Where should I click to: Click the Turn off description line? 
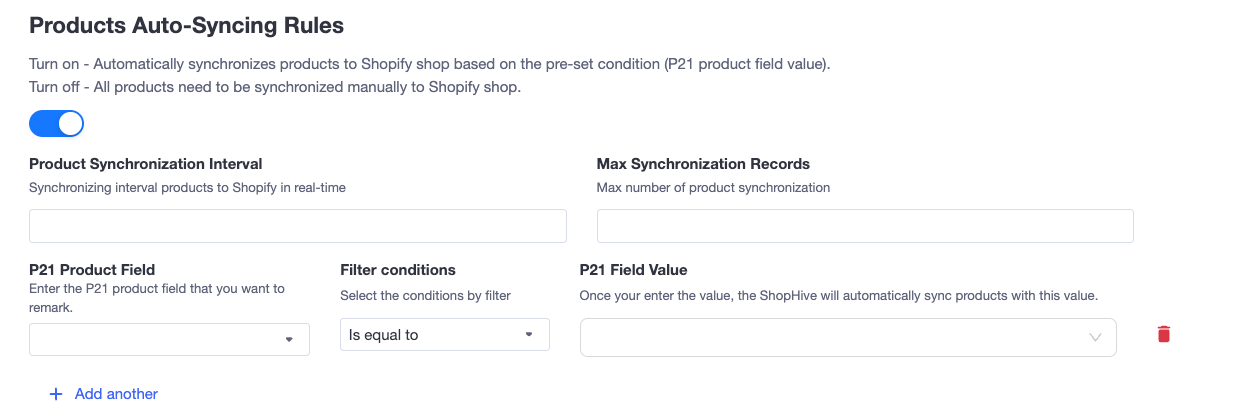coord(275,87)
